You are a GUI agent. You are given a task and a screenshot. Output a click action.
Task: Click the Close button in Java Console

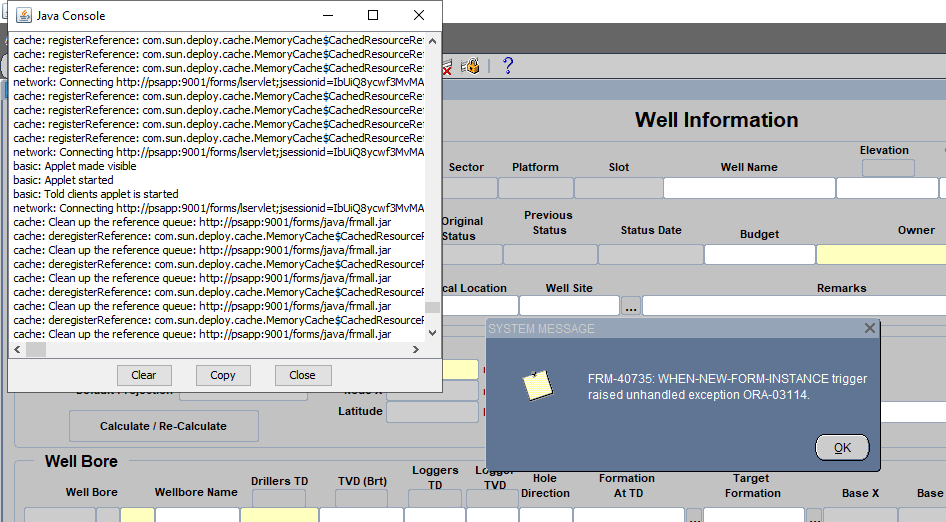[x=302, y=375]
